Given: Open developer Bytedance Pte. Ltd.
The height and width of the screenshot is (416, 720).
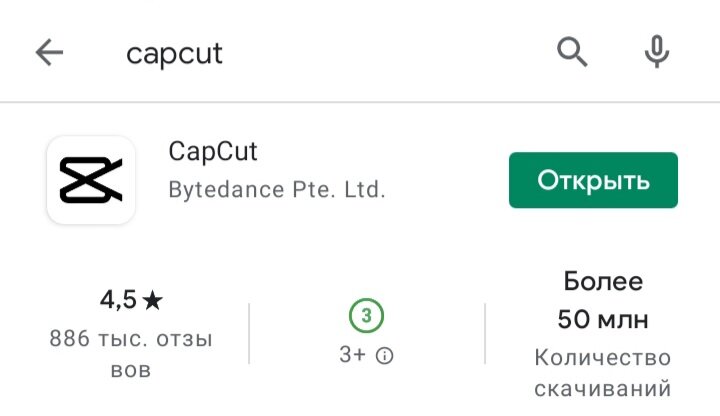Looking at the screenshot, I should (x=277, y=190).
